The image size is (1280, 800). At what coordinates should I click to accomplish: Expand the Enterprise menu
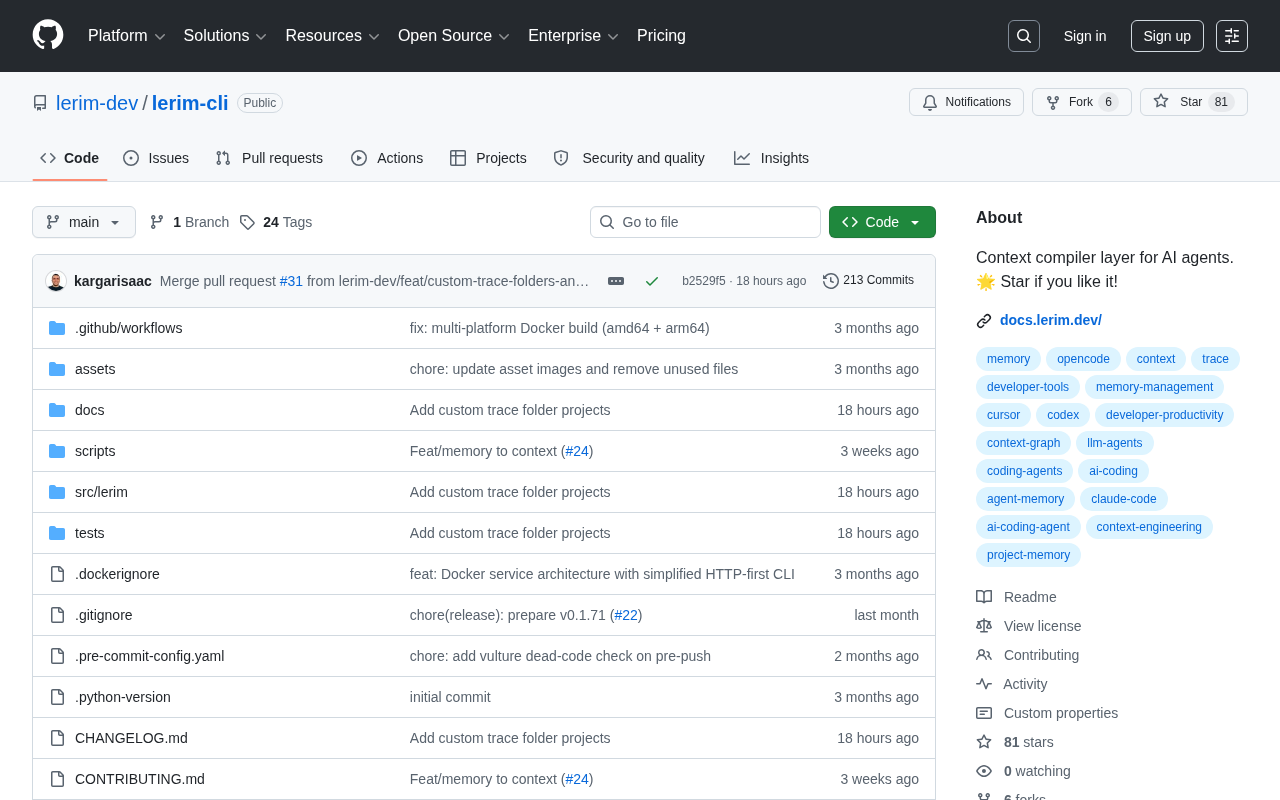(573, 36)
